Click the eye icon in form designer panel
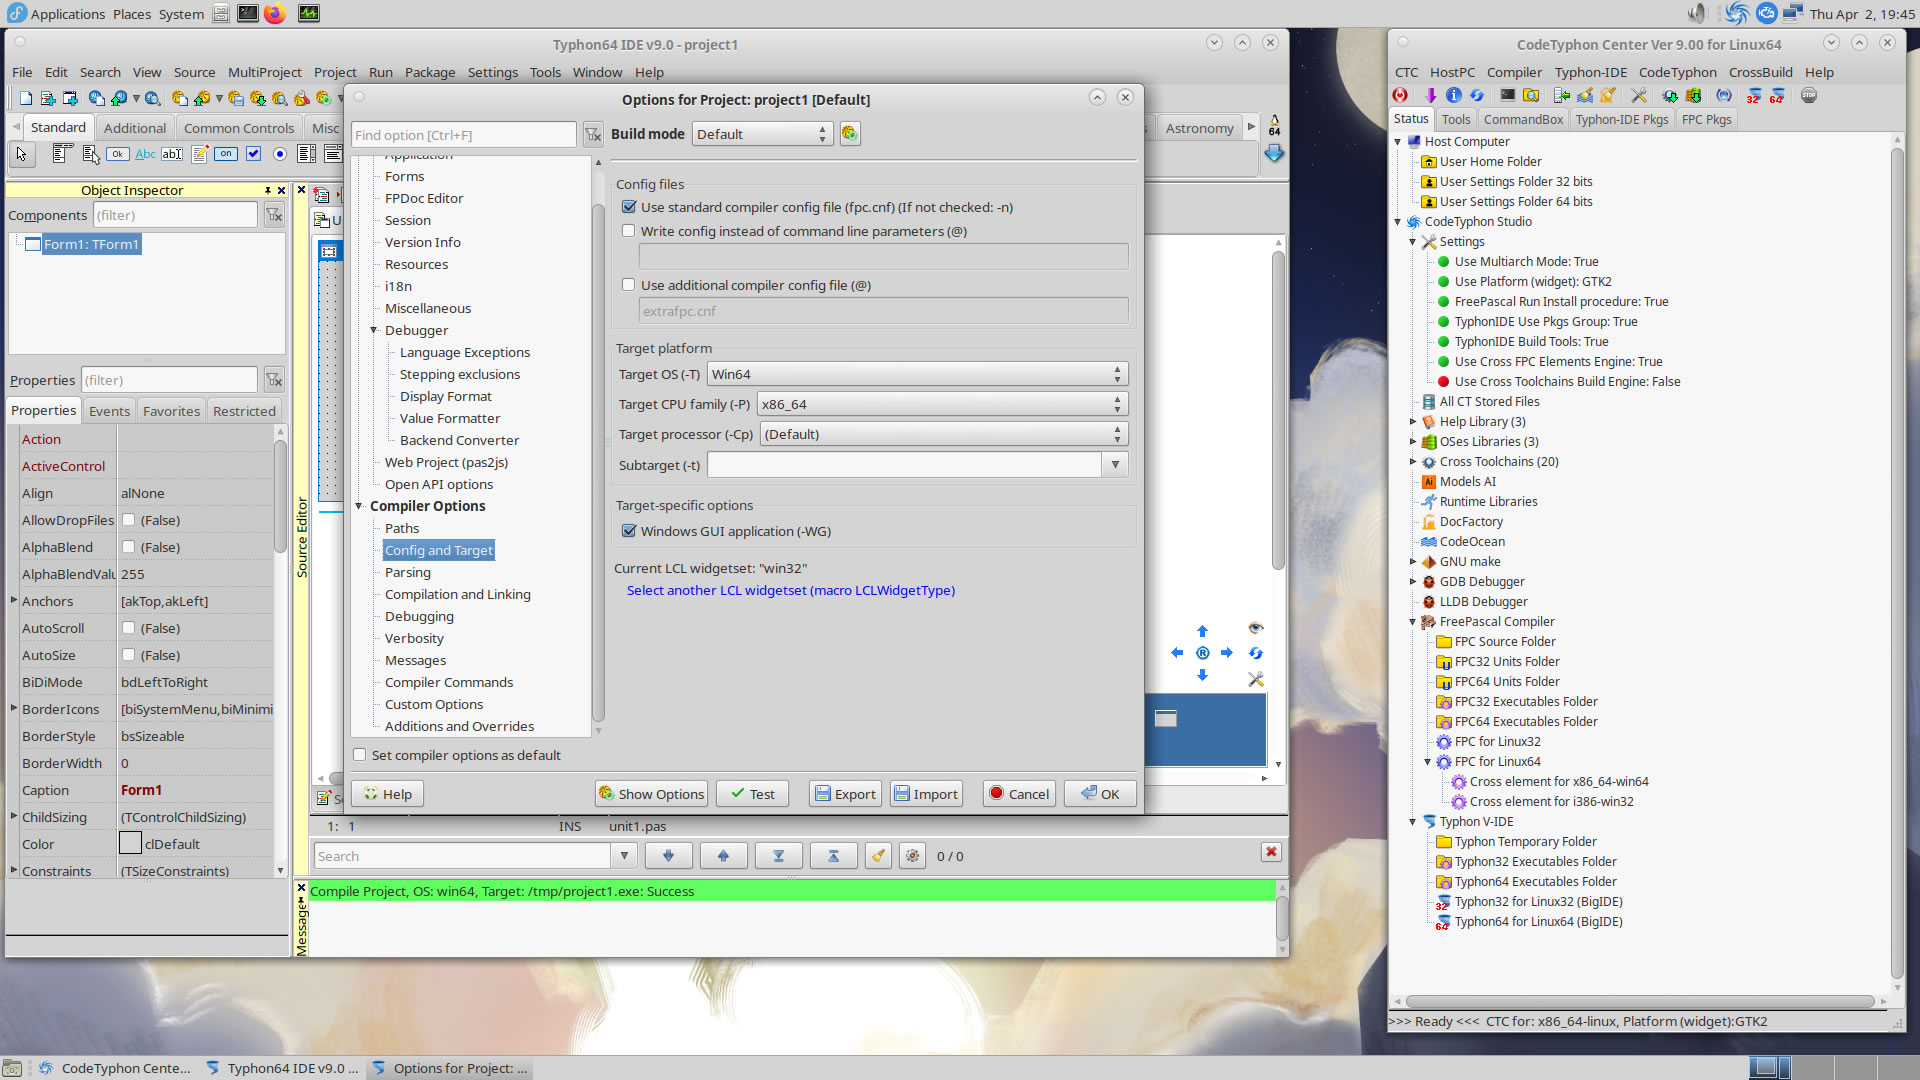 coord(1256,628)
